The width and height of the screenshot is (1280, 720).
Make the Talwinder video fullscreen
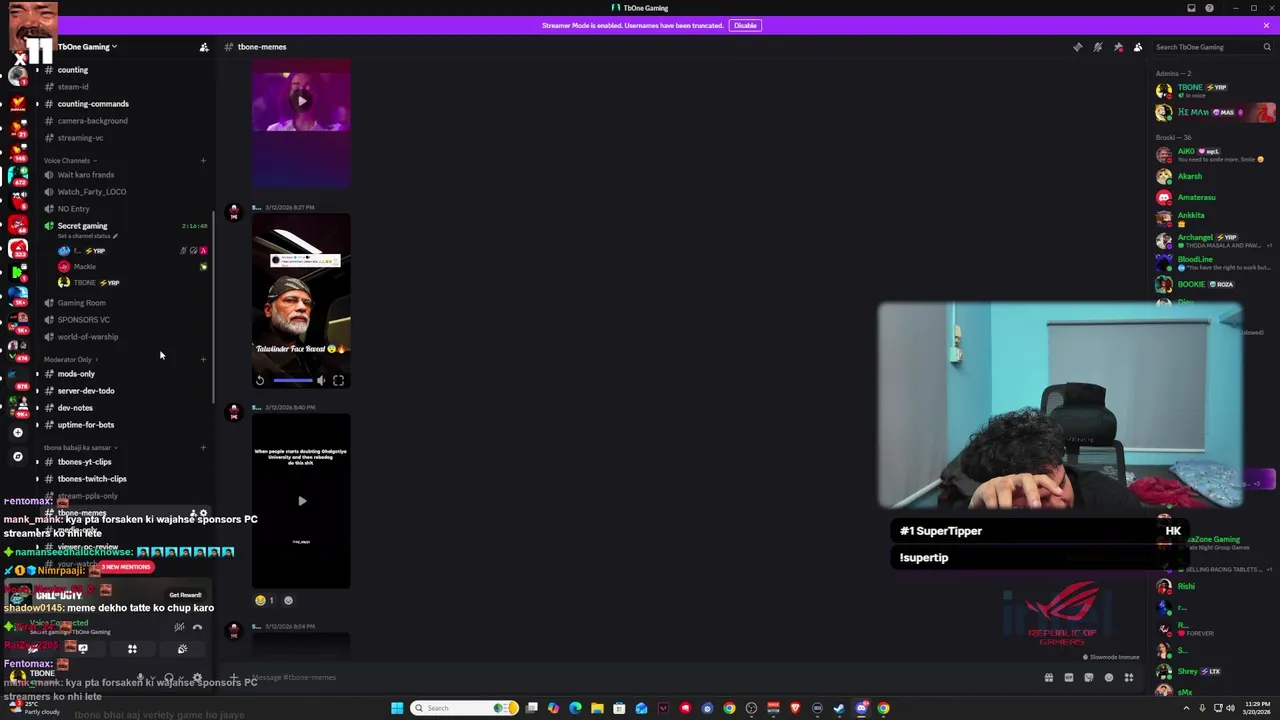338,380
